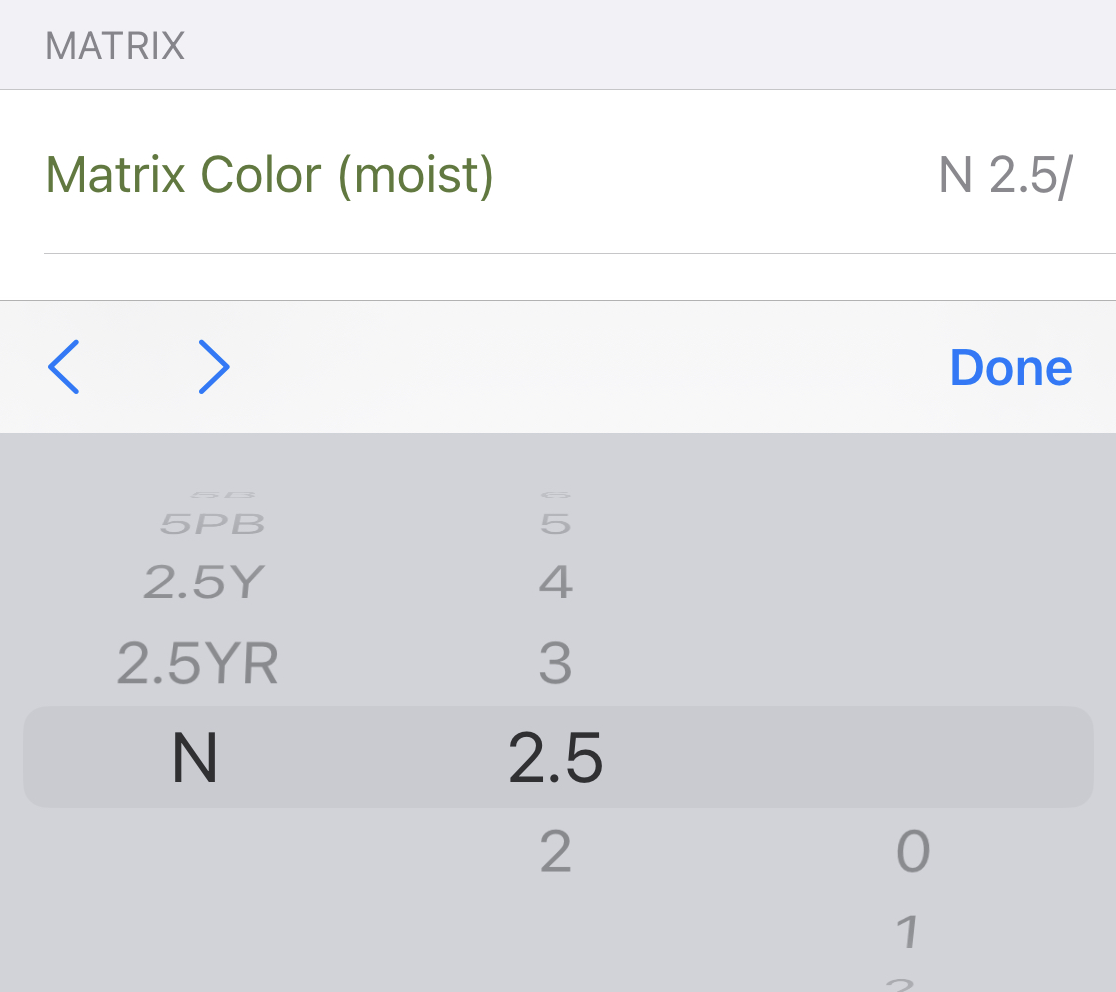The height and width of the screenshot is (992, 1116).
Task: Select value 4 in the middle wheel
Action: 555,582
